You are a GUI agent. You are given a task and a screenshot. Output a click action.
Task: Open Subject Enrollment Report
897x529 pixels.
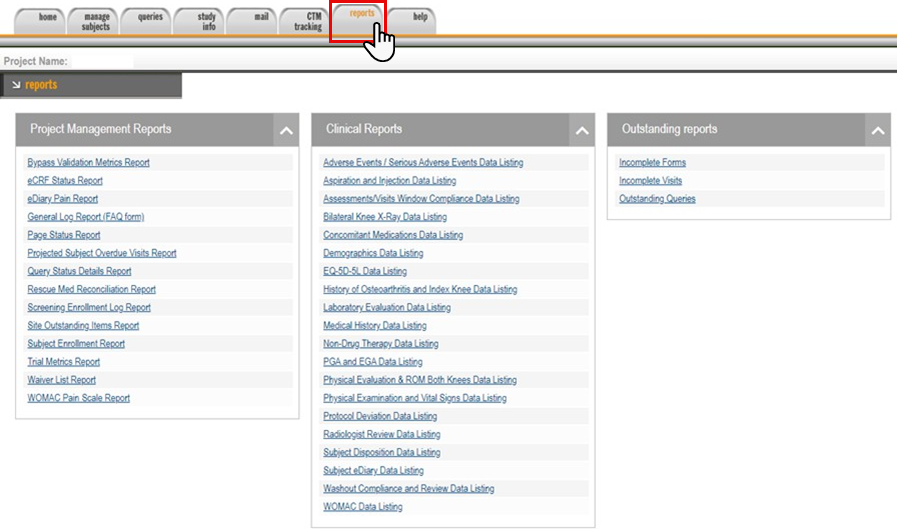coord(76,344)
